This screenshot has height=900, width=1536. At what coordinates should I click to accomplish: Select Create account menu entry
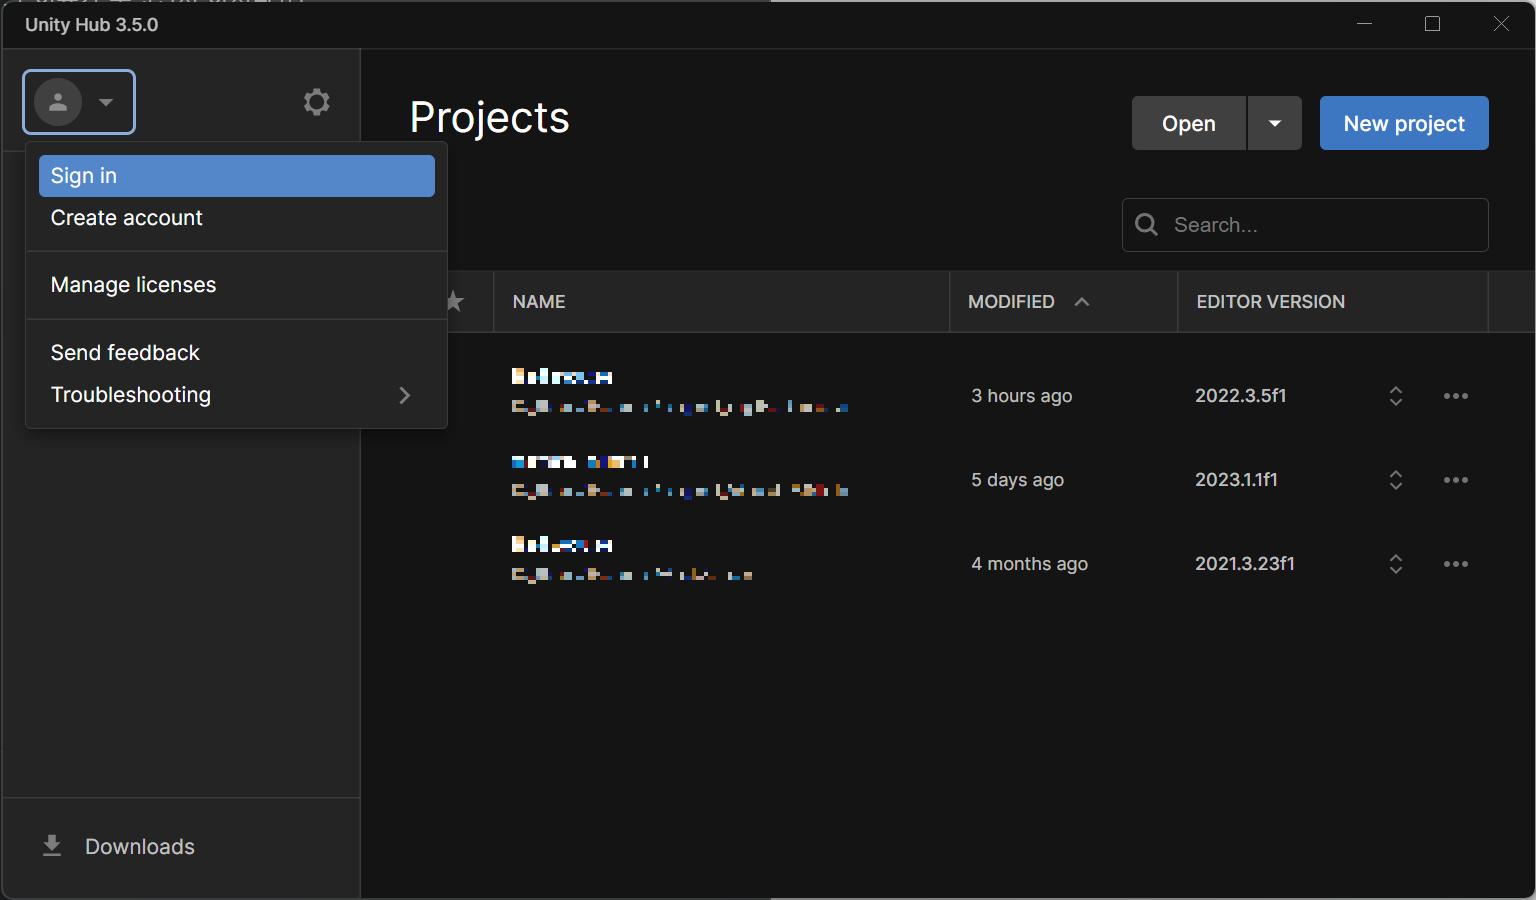[237, 218]
